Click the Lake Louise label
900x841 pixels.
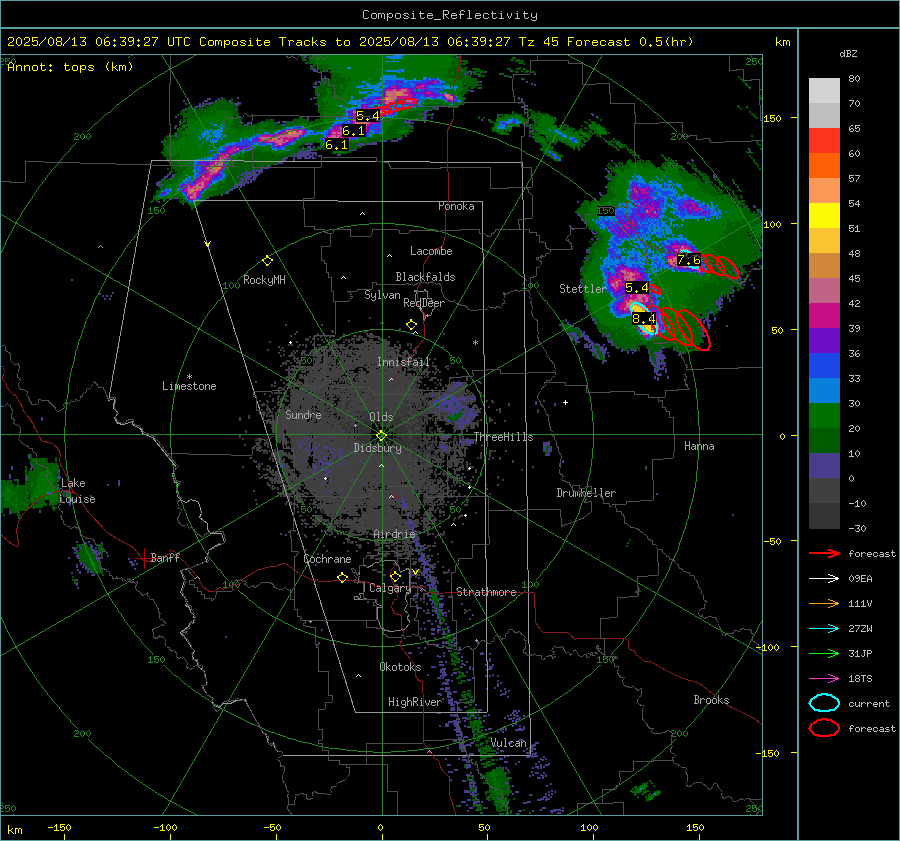tap(78, 491)
